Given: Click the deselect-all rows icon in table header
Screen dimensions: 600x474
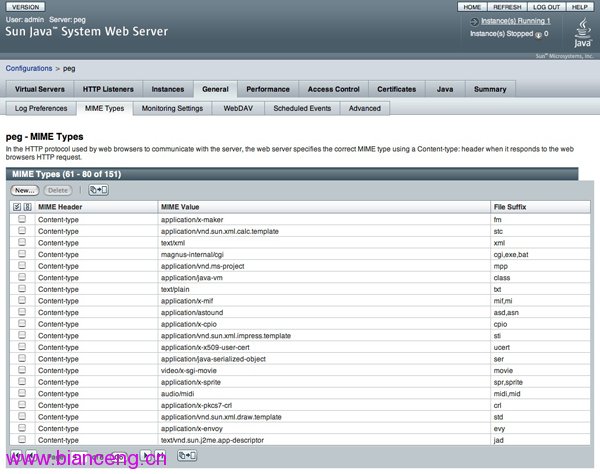Looking at the screenshot, I should 28,207.
